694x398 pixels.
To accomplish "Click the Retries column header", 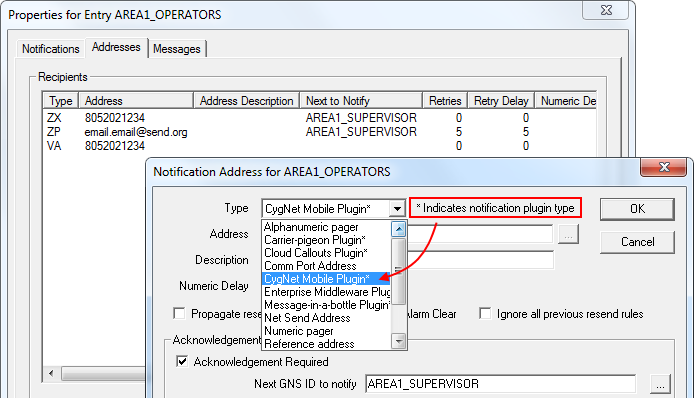I will 445,100.
